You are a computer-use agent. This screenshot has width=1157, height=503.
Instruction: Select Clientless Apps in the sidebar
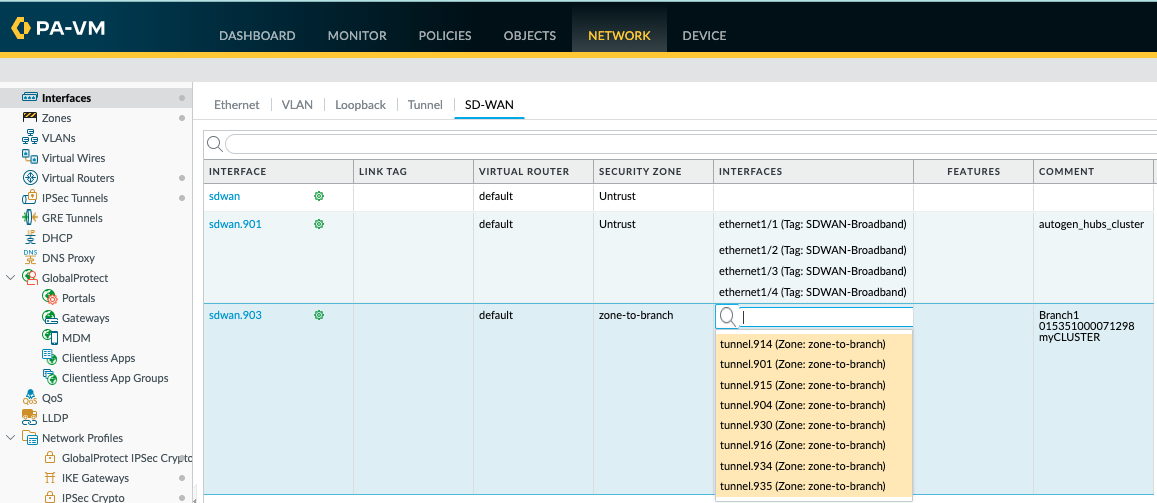[x=98, y=358]
